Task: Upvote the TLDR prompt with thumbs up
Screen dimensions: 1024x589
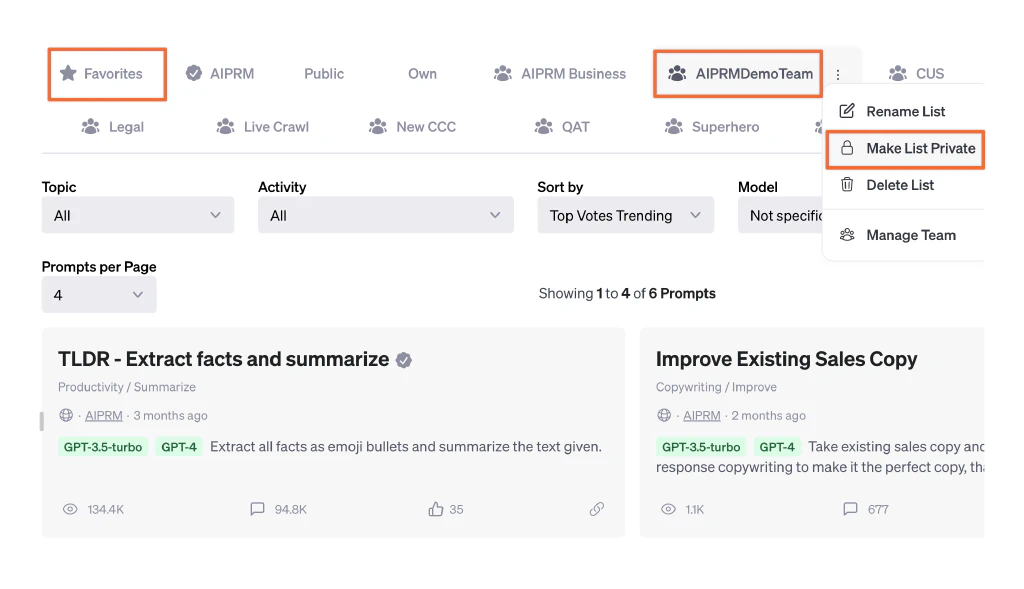Action: 436,509
